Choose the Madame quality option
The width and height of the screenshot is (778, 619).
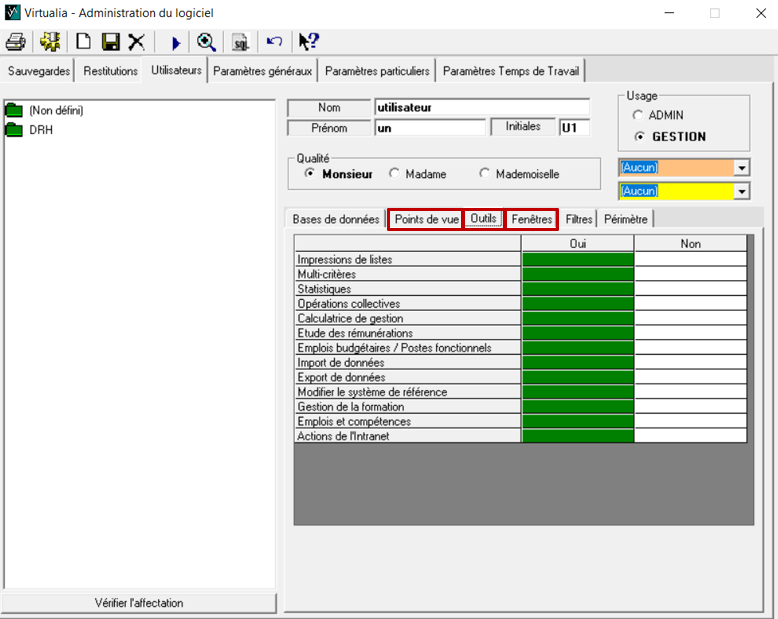pos(395,174)
